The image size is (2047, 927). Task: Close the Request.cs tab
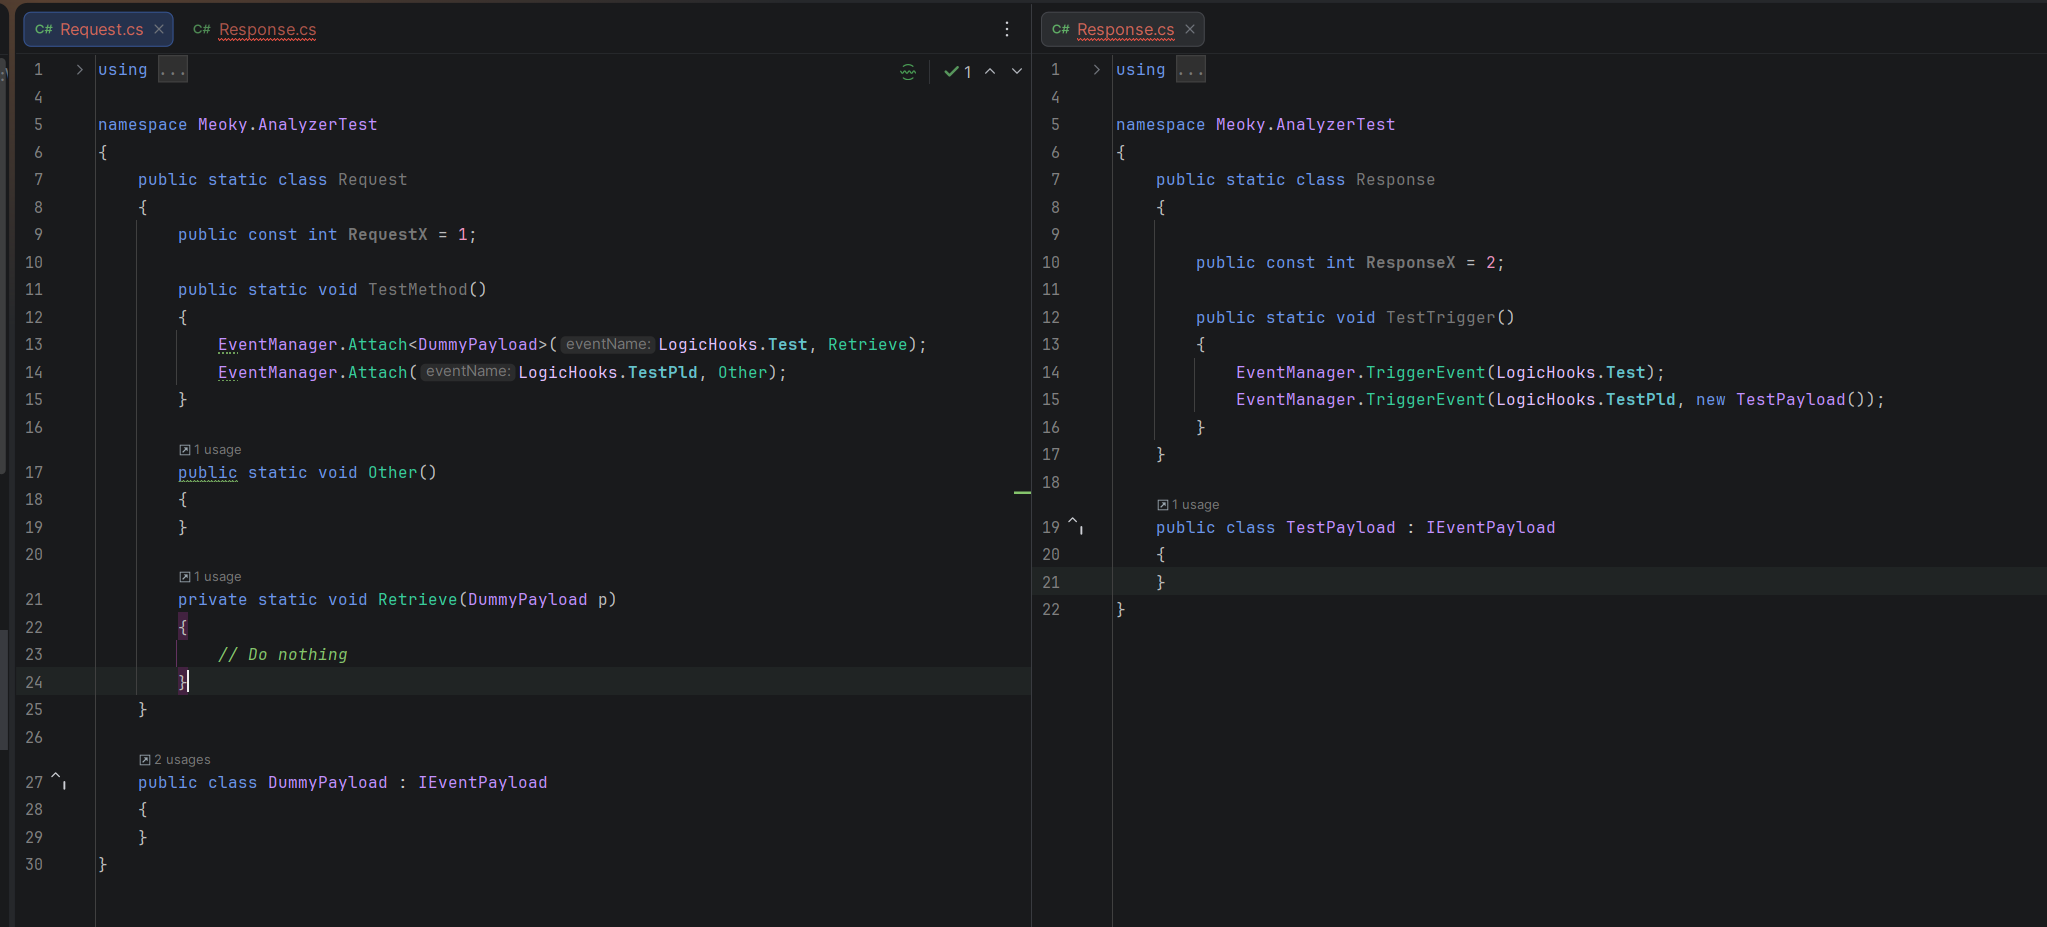[x=159, y=29]
